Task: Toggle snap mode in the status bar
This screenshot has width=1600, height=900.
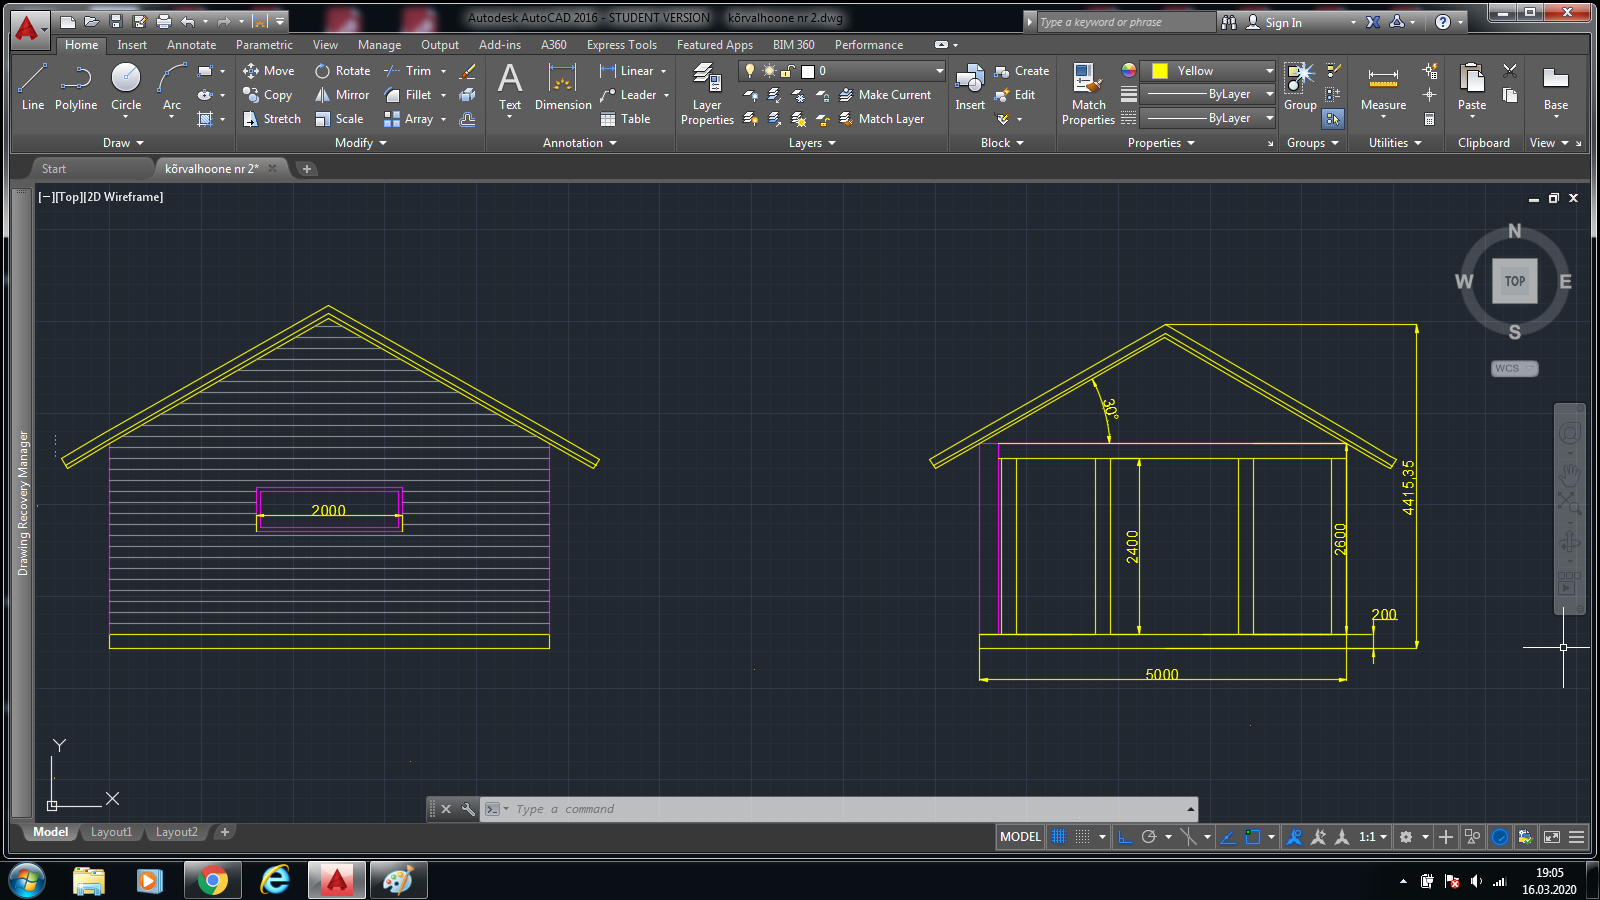Action: click(x=1083, y=837)
